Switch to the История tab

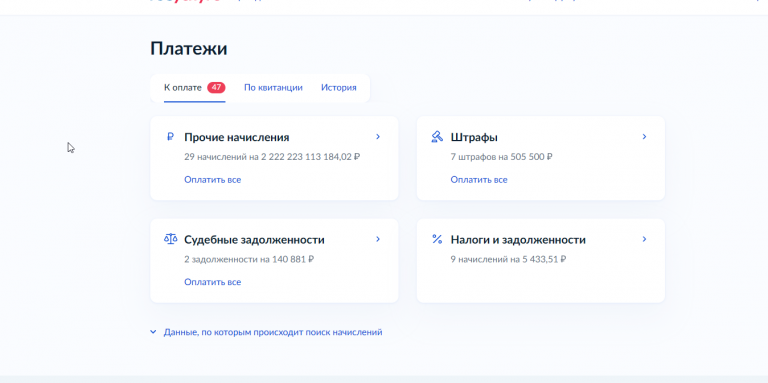(x=338, y=88)
